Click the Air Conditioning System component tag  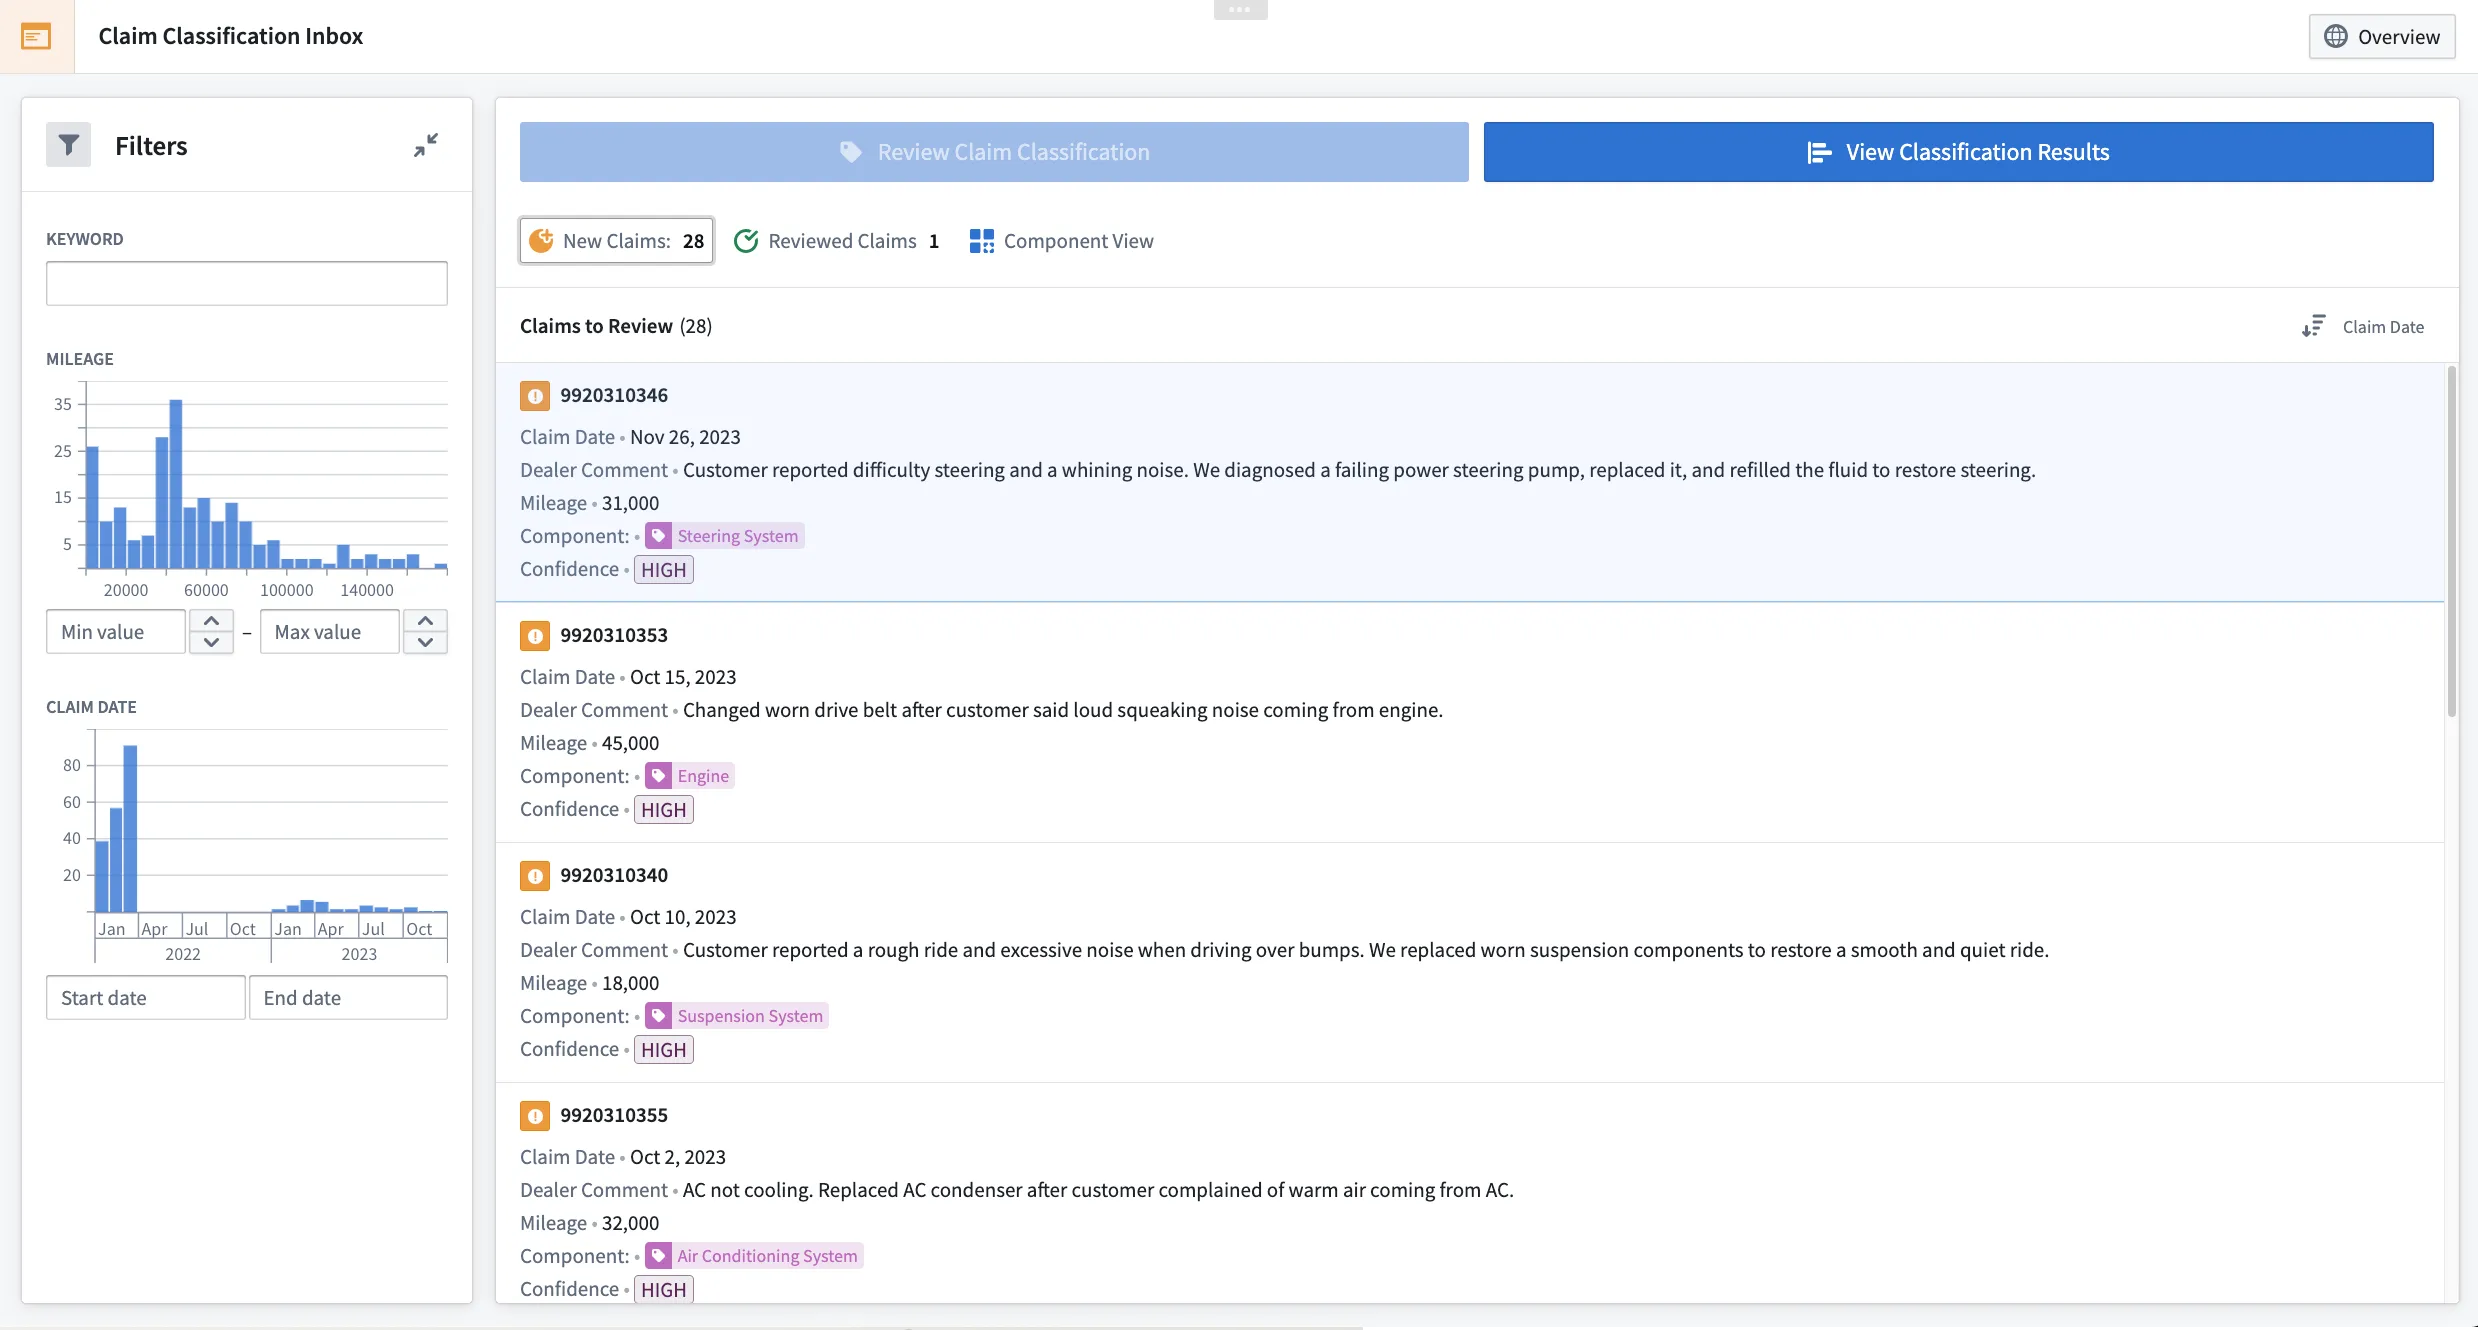click(x=755, y=1256)
